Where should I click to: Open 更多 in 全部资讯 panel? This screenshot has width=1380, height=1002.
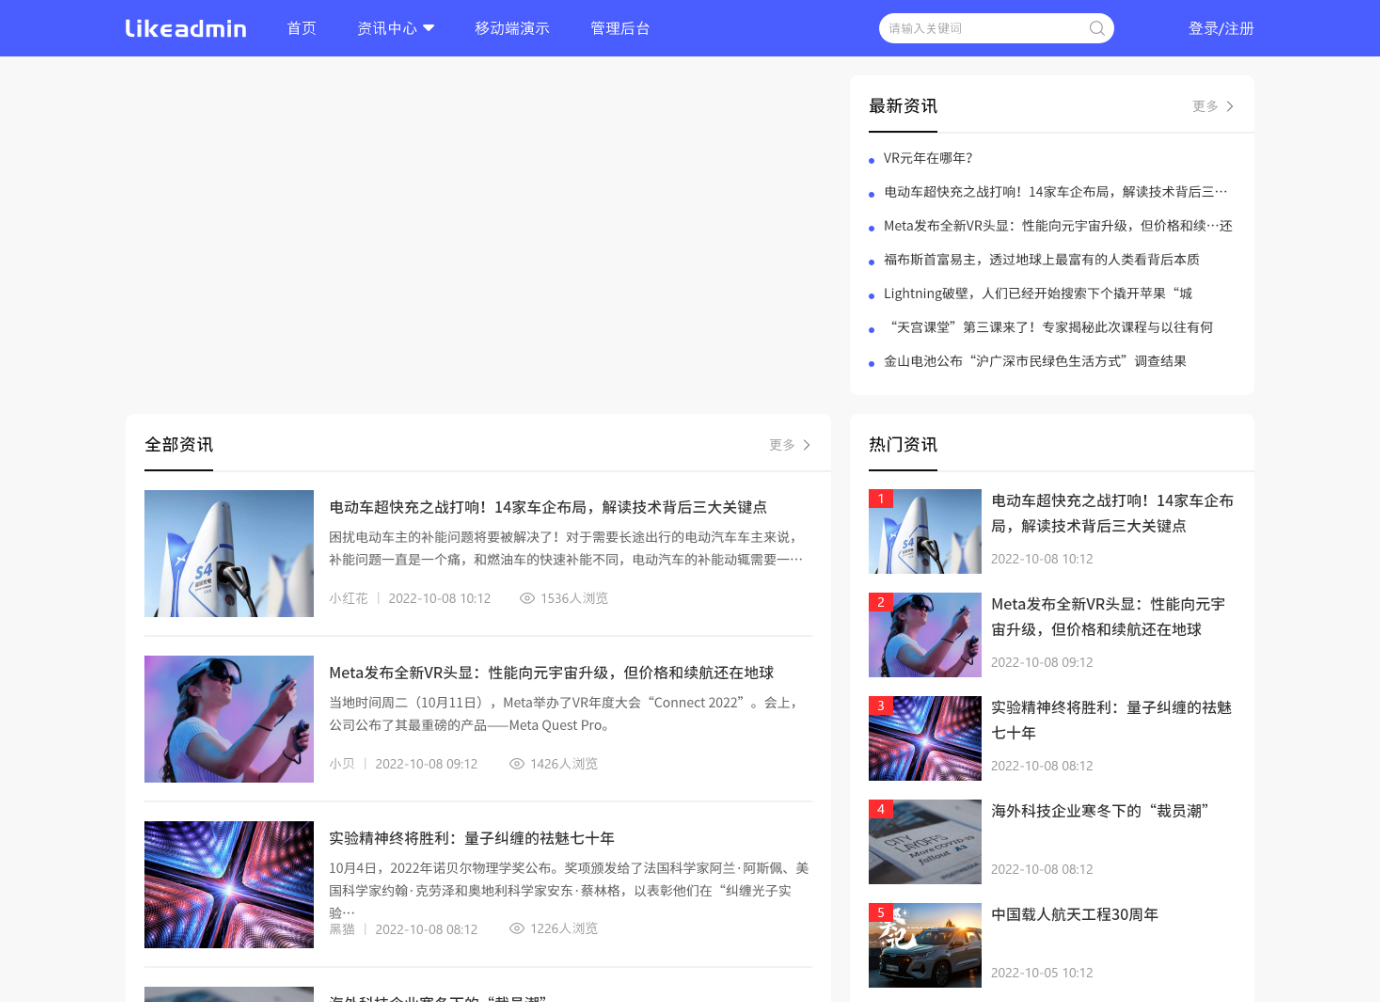789,445
